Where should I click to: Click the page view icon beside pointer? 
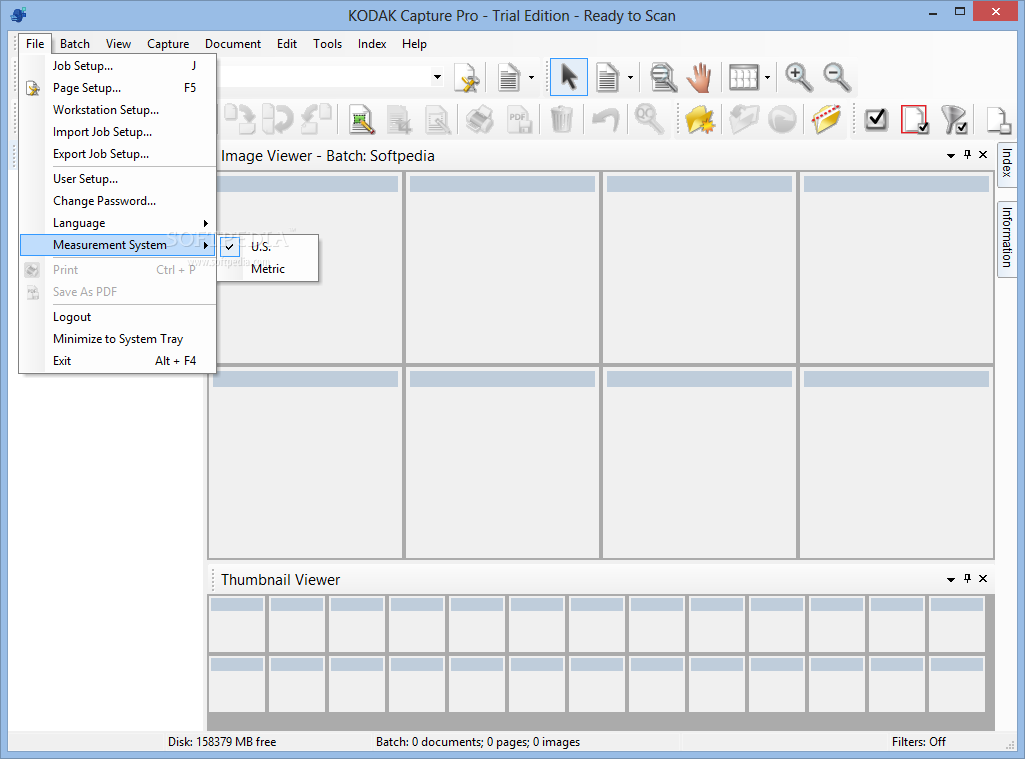click(608, 78)
